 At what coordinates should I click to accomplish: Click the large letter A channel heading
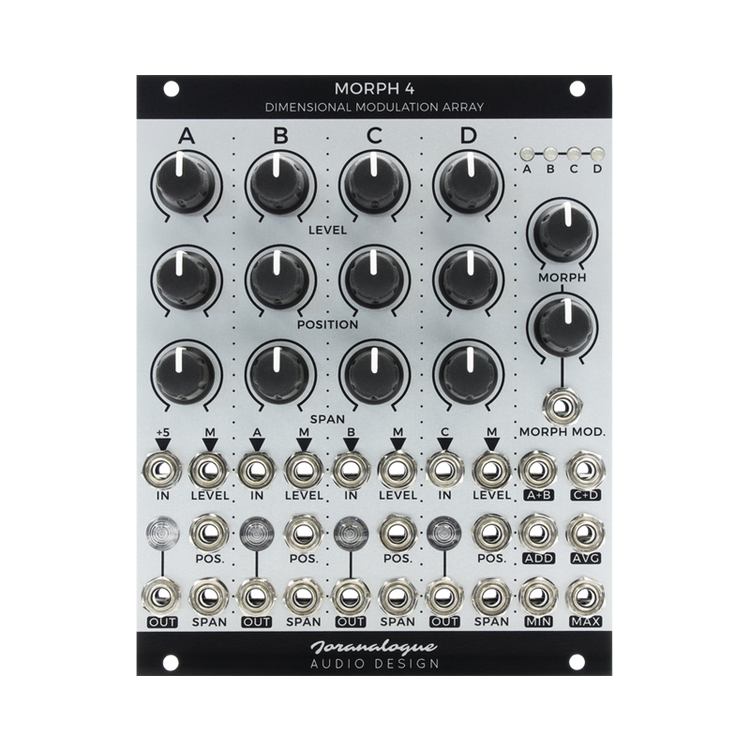(187, 136)
